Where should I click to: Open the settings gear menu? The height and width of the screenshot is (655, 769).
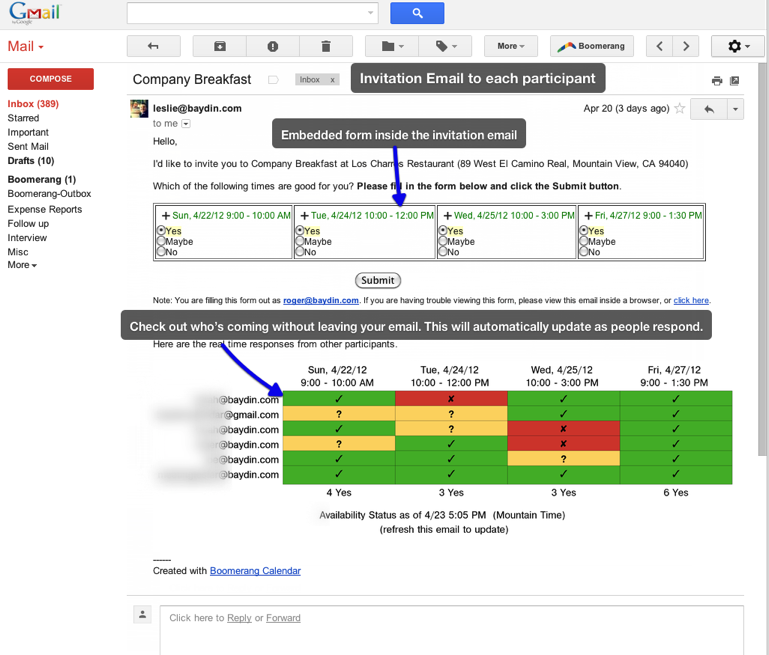(x=738, y=46)
